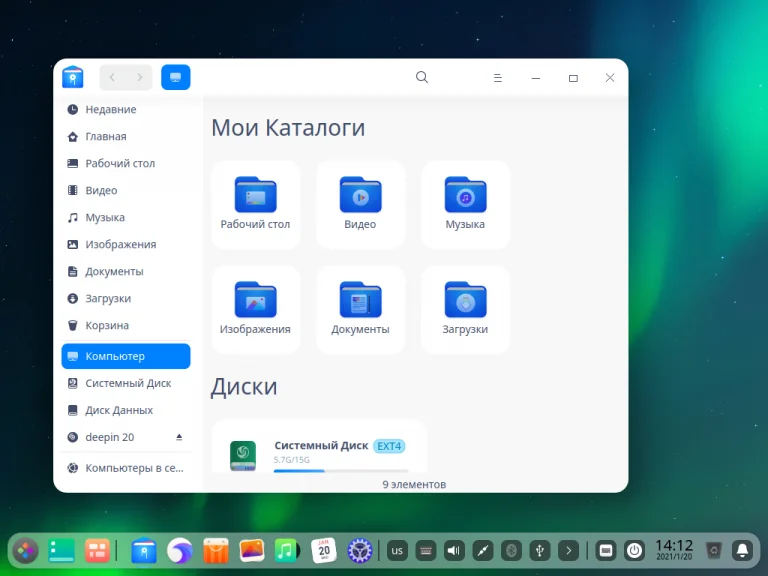Expand the dock tray arrow
This screenshot has height=576, width=768.
(568, 551)
